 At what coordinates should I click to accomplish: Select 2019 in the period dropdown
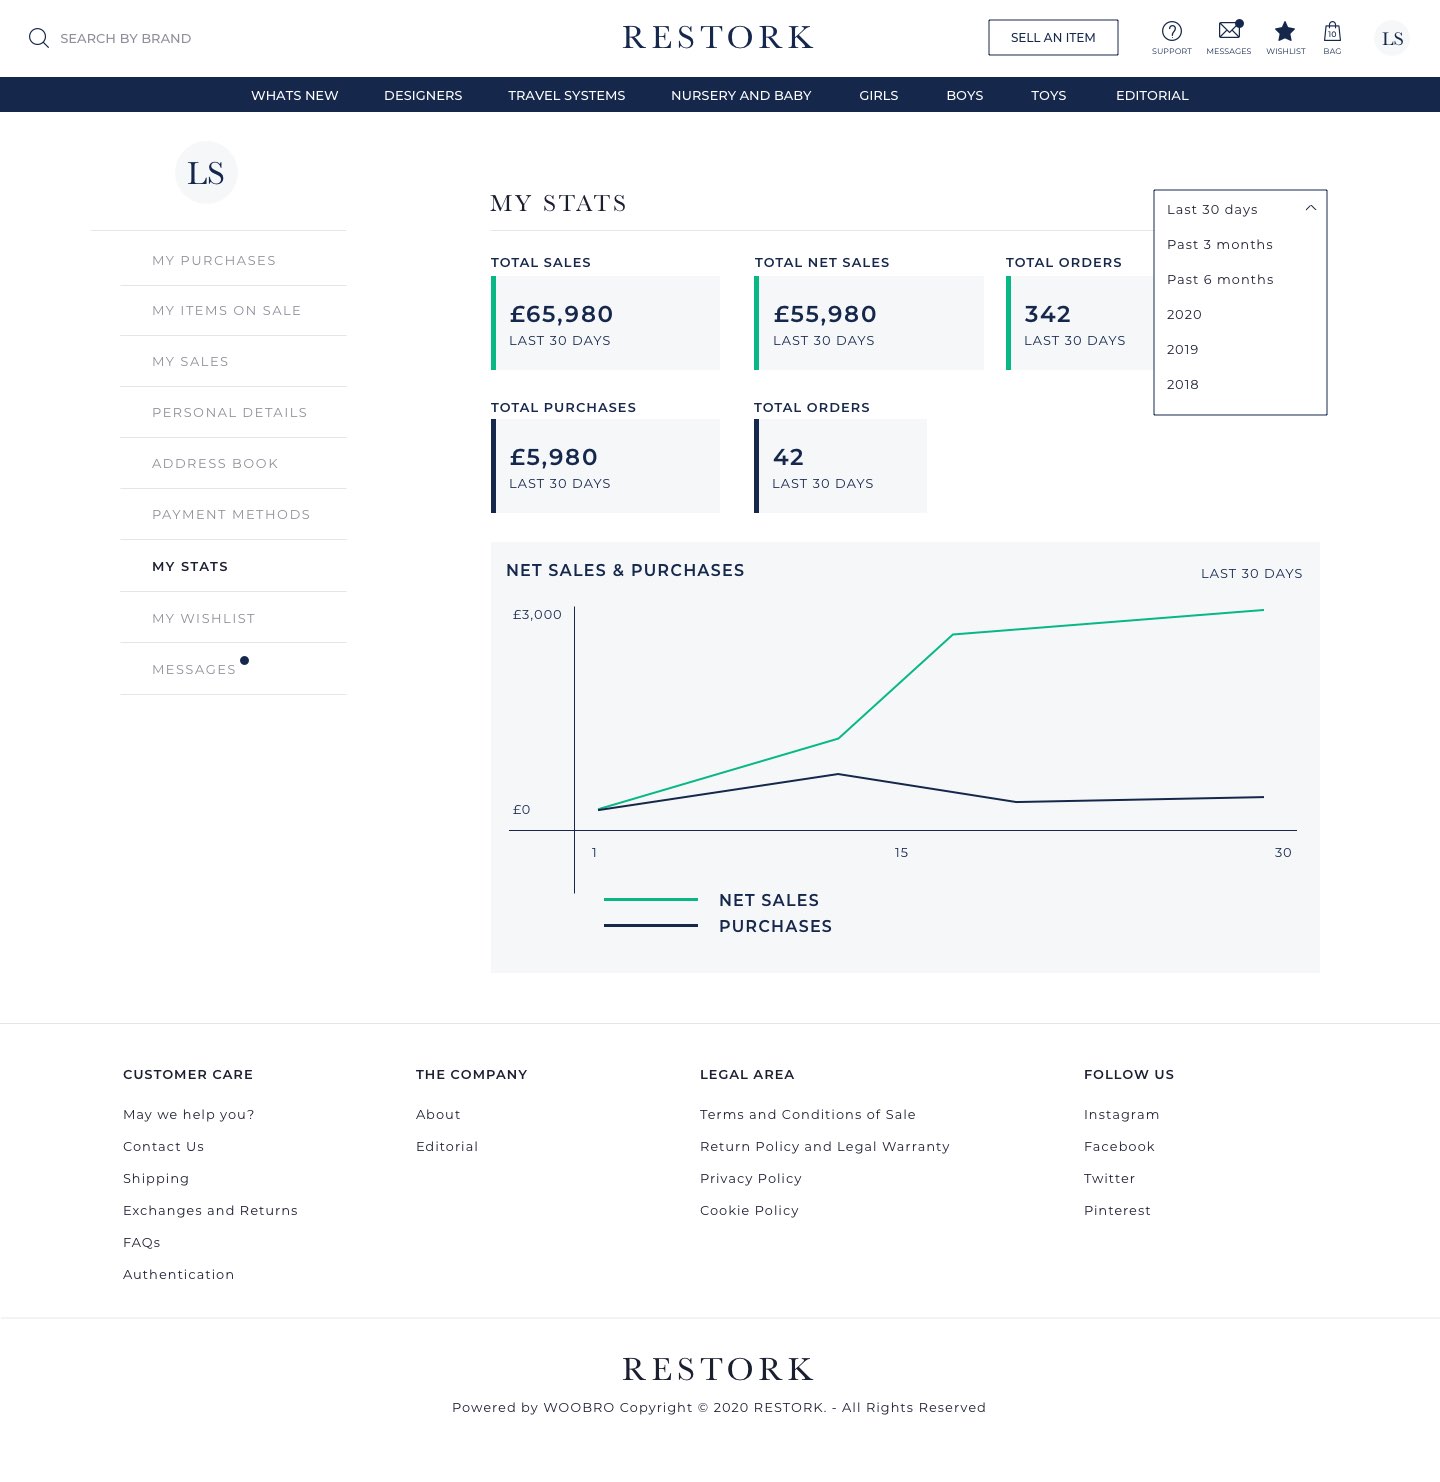click(1183, 349)
